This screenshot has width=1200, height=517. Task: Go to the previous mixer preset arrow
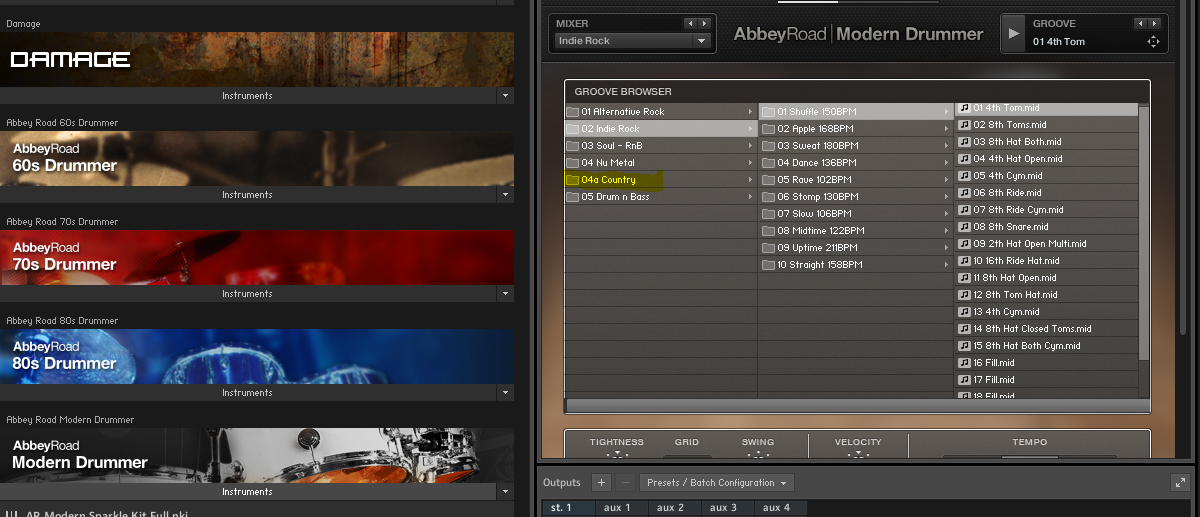[x=689, y=23]
